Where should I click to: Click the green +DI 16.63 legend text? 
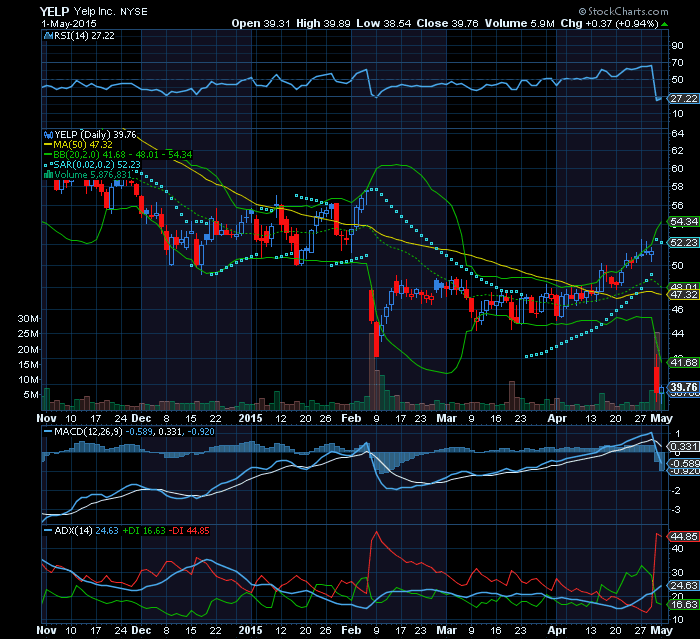point(144,530)
